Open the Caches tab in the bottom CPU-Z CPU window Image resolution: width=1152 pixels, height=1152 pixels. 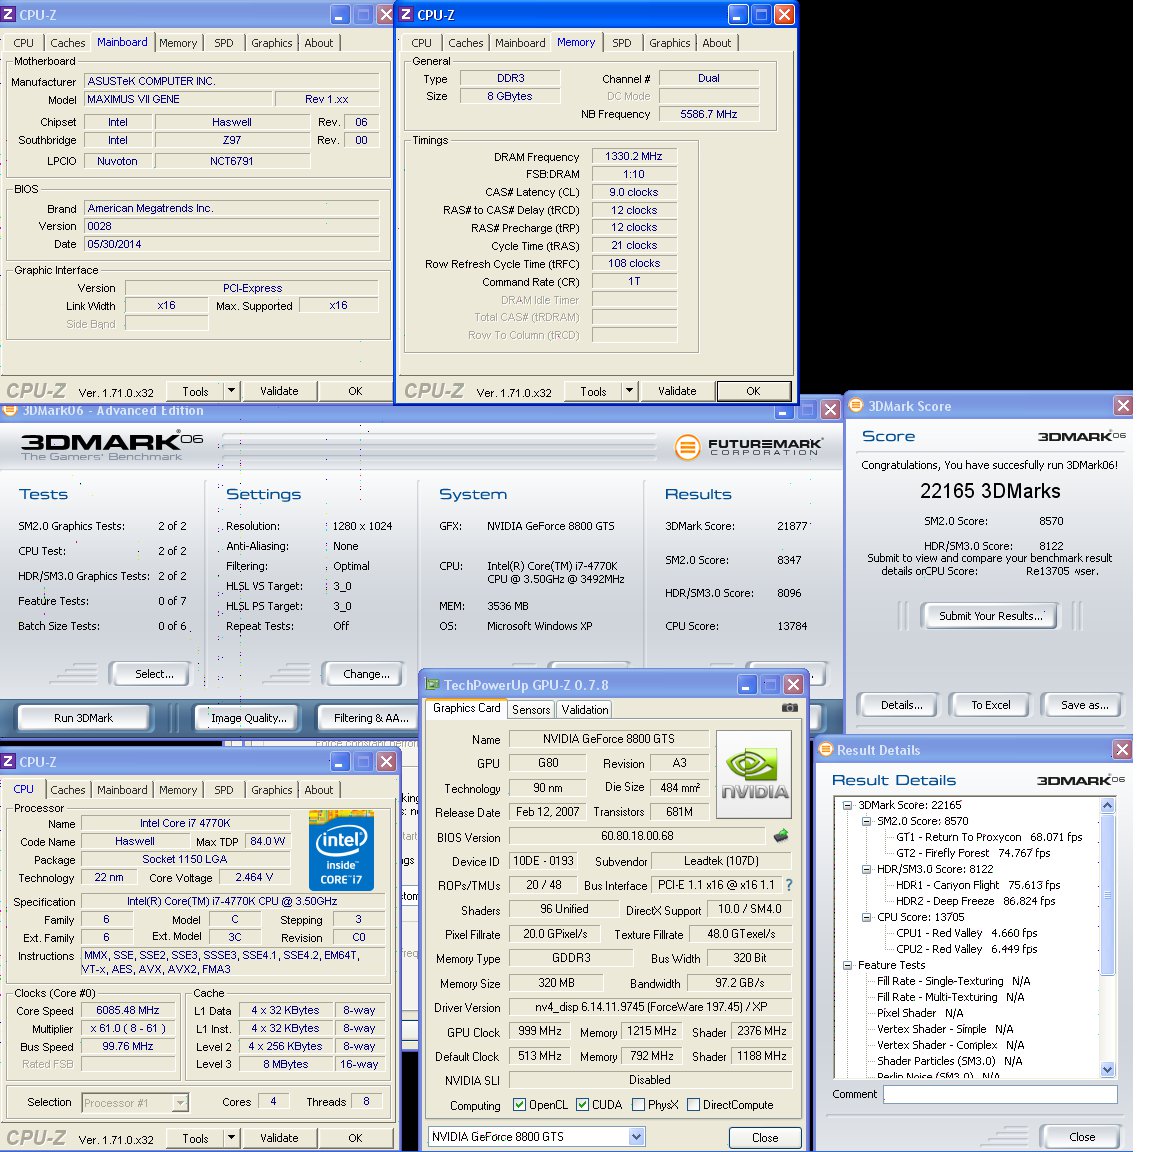click(68, 790)
